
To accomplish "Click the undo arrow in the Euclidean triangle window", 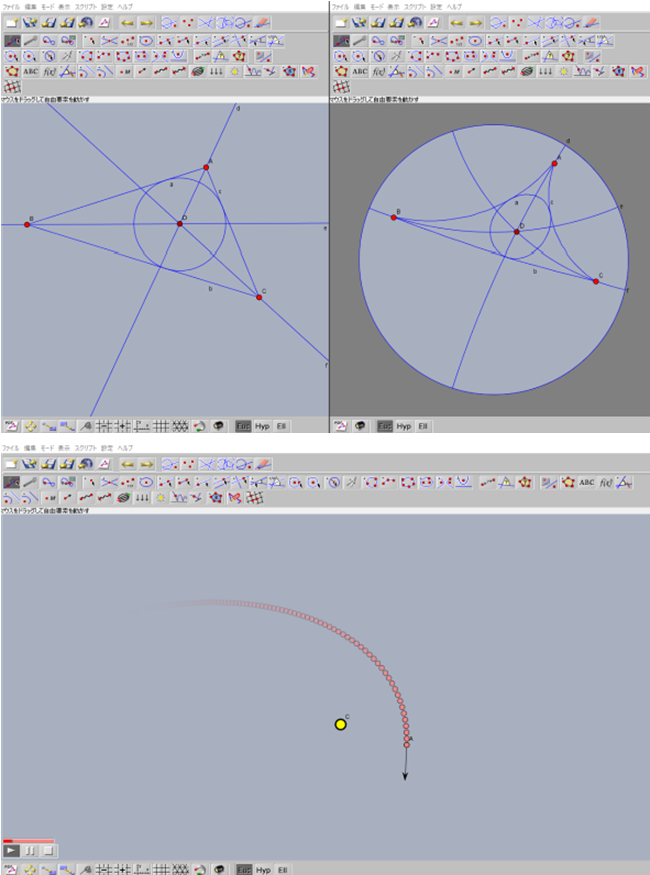I will pyautogui.click(x=128, y=22).
